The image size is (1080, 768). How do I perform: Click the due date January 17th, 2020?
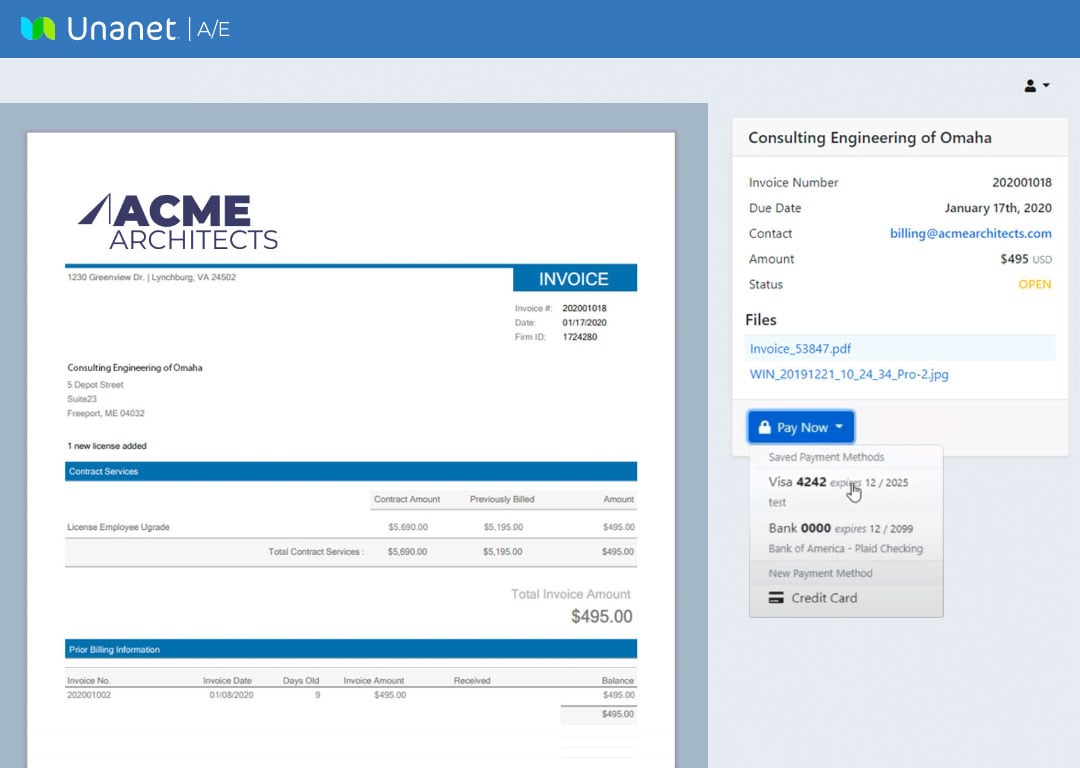click(x=998, y=208)
